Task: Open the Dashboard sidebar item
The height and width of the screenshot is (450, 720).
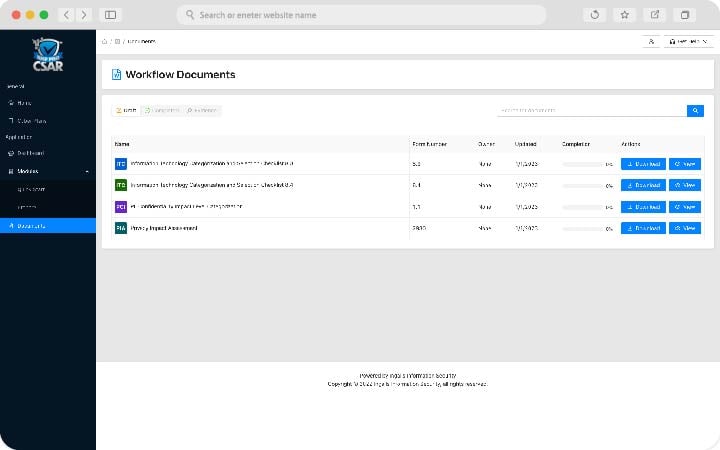Action: coord(30,153)
